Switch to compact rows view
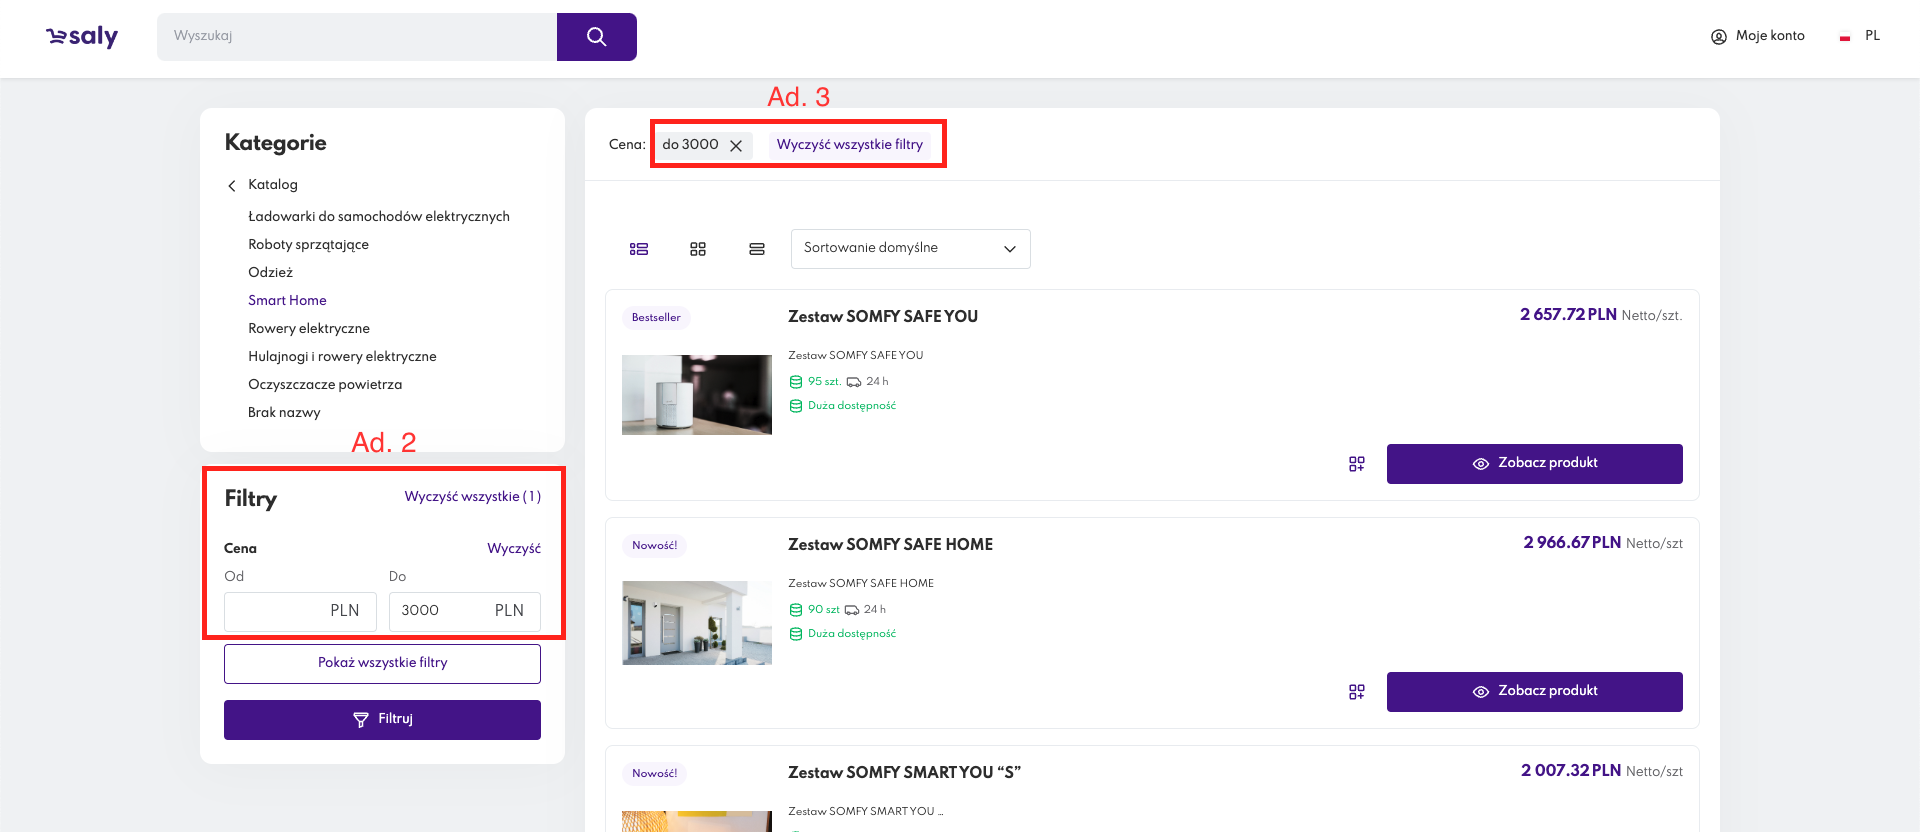This screenshot has height=832, width=1920. point(757,249)
